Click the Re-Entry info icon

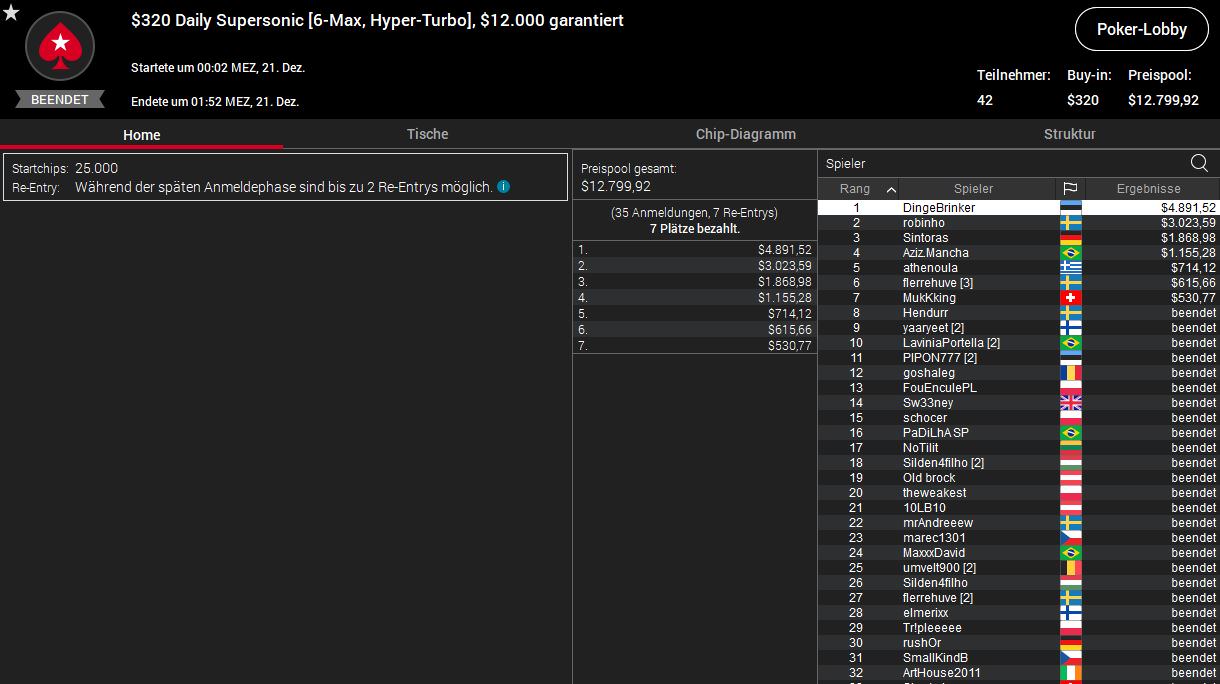504,187
